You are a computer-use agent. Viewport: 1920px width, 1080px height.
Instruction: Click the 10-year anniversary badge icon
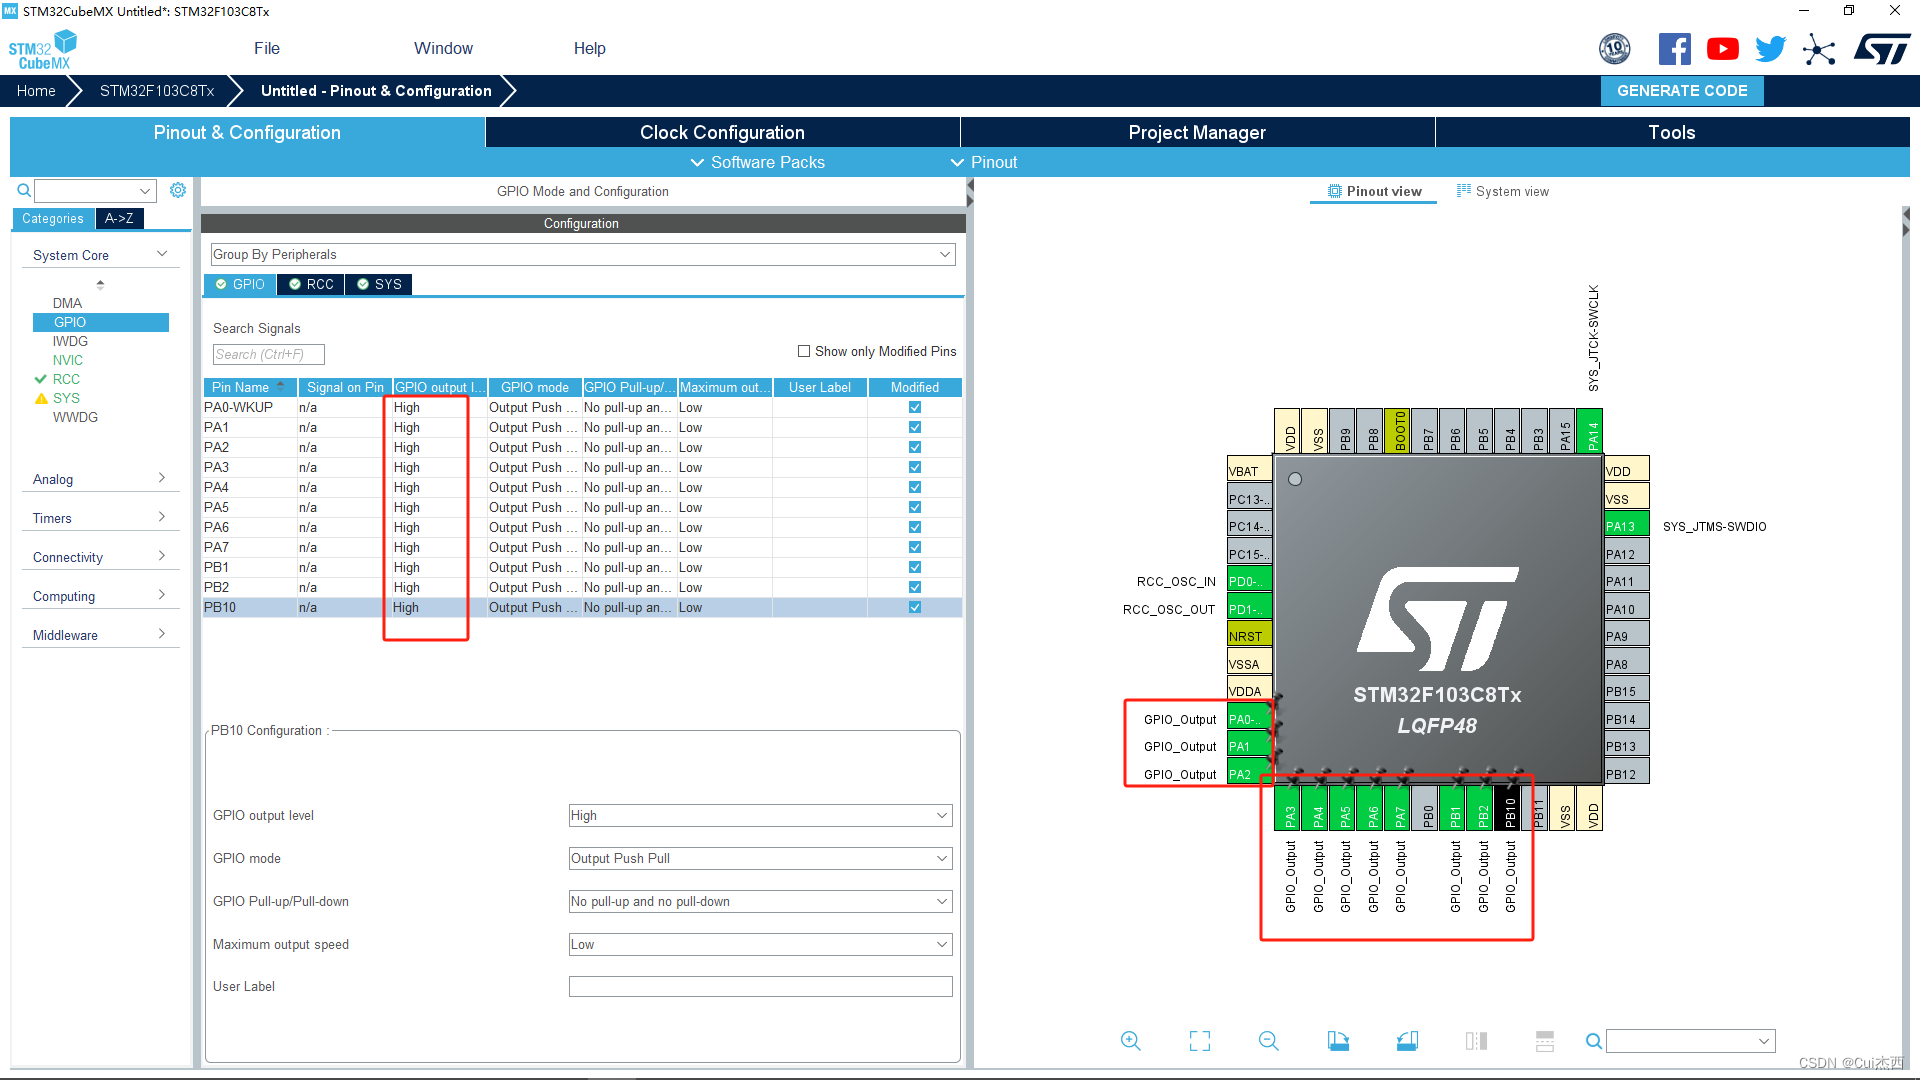tap(1615, 49)
